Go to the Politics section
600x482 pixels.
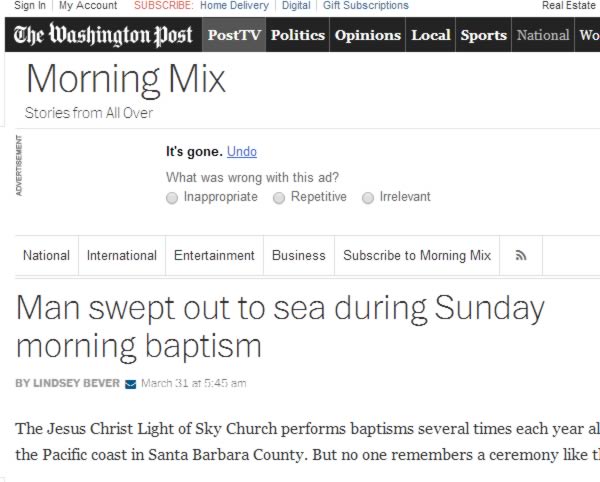(298, 35)
